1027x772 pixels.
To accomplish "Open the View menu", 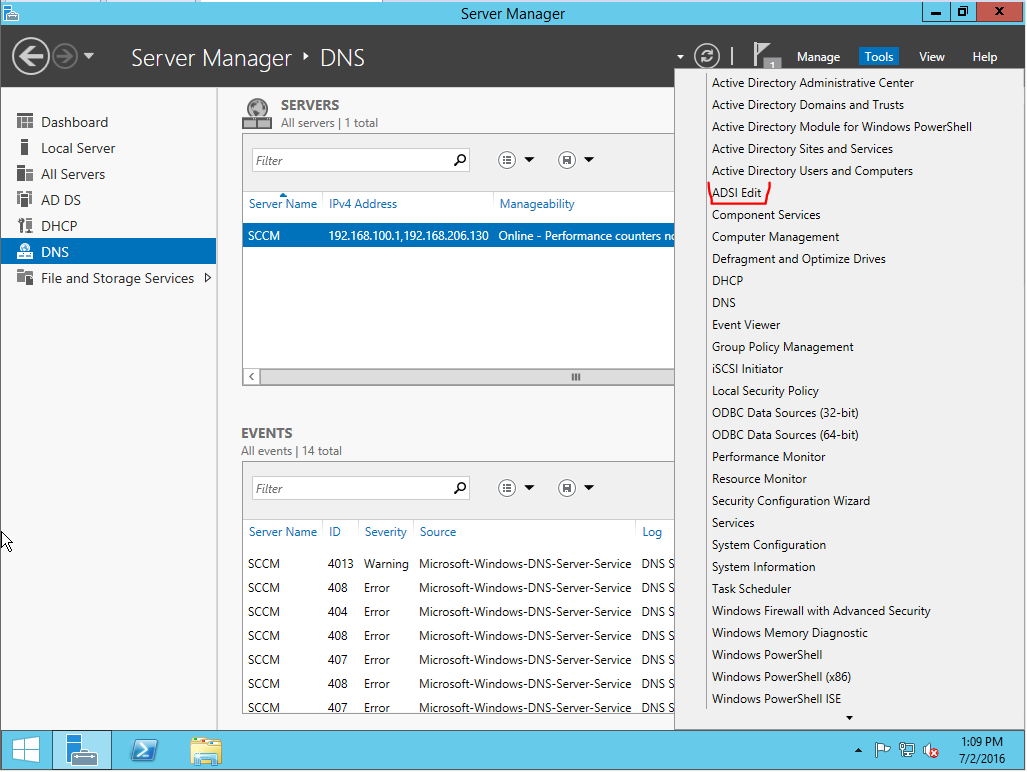I will pos(931,57).
